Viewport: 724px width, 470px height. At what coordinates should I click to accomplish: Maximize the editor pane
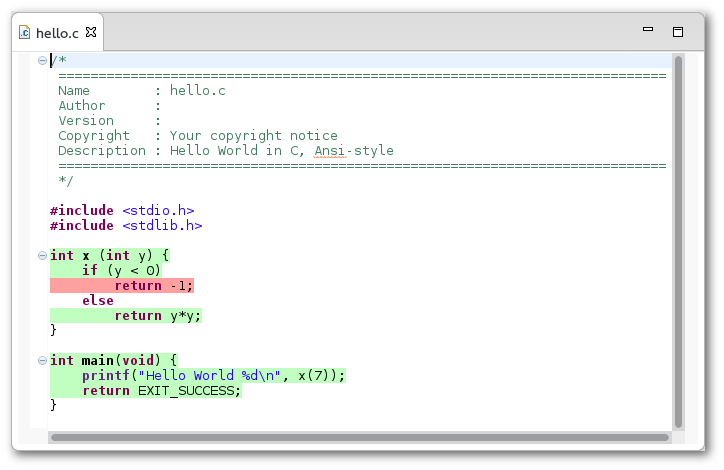coord(678,32)
